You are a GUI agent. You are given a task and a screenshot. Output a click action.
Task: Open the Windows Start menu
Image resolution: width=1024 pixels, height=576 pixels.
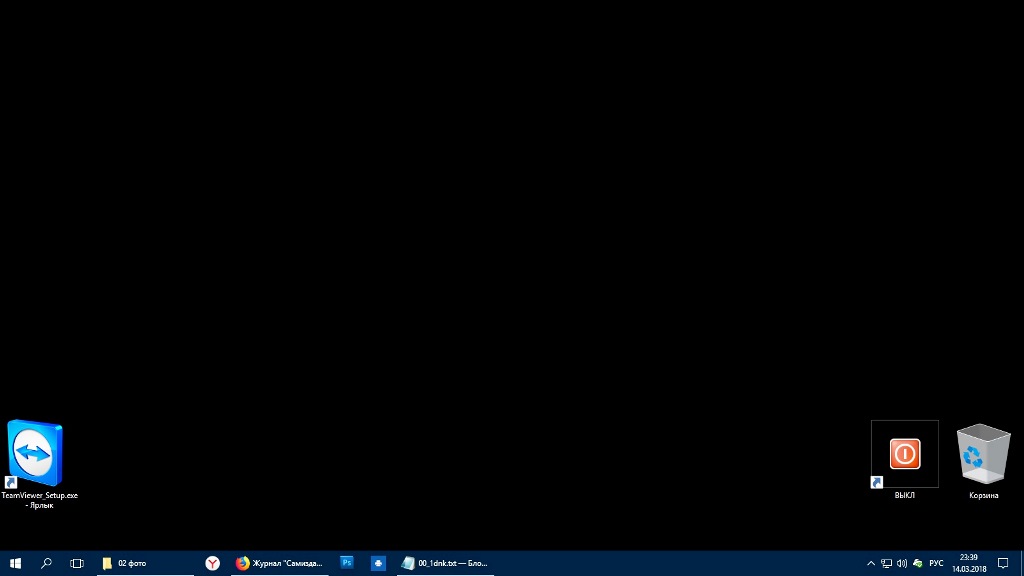point(15,563)
